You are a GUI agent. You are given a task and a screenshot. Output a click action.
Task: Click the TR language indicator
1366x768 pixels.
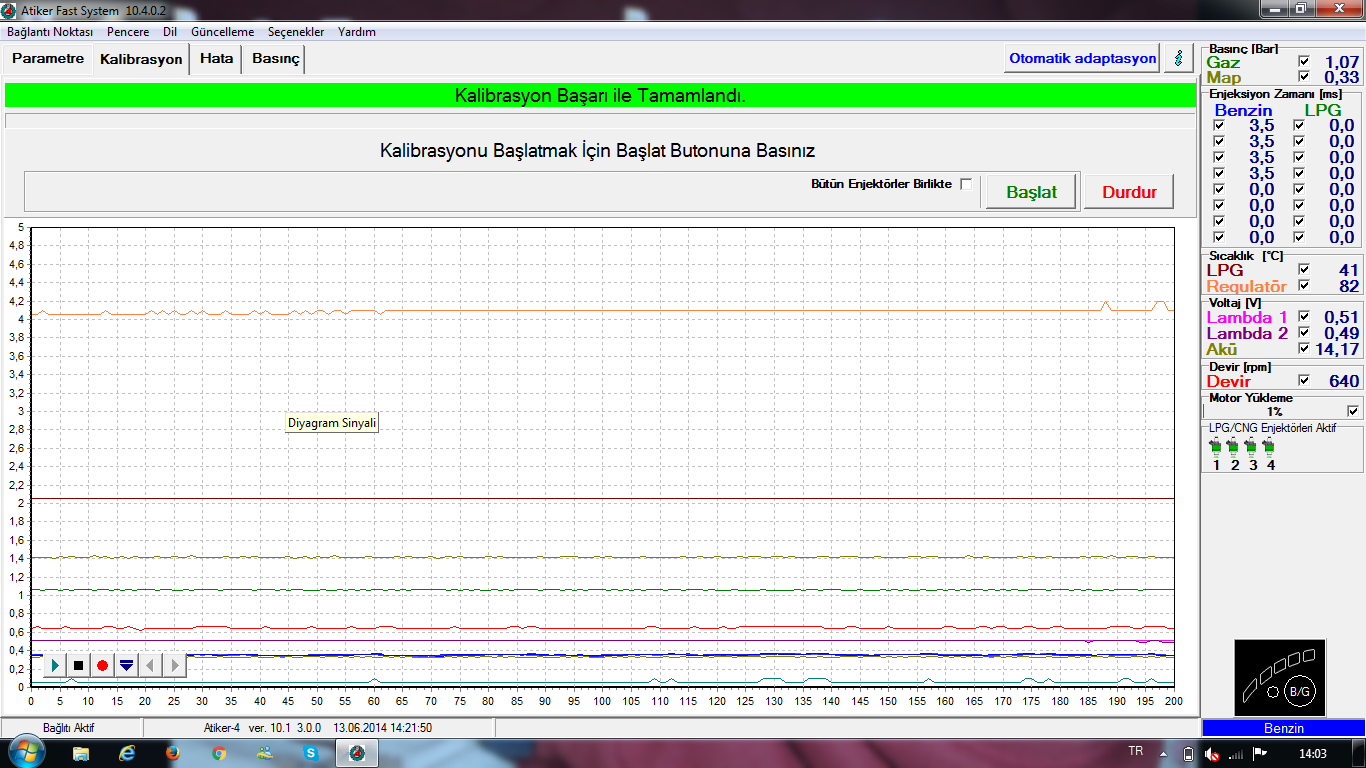click(x=1135, y=751)
